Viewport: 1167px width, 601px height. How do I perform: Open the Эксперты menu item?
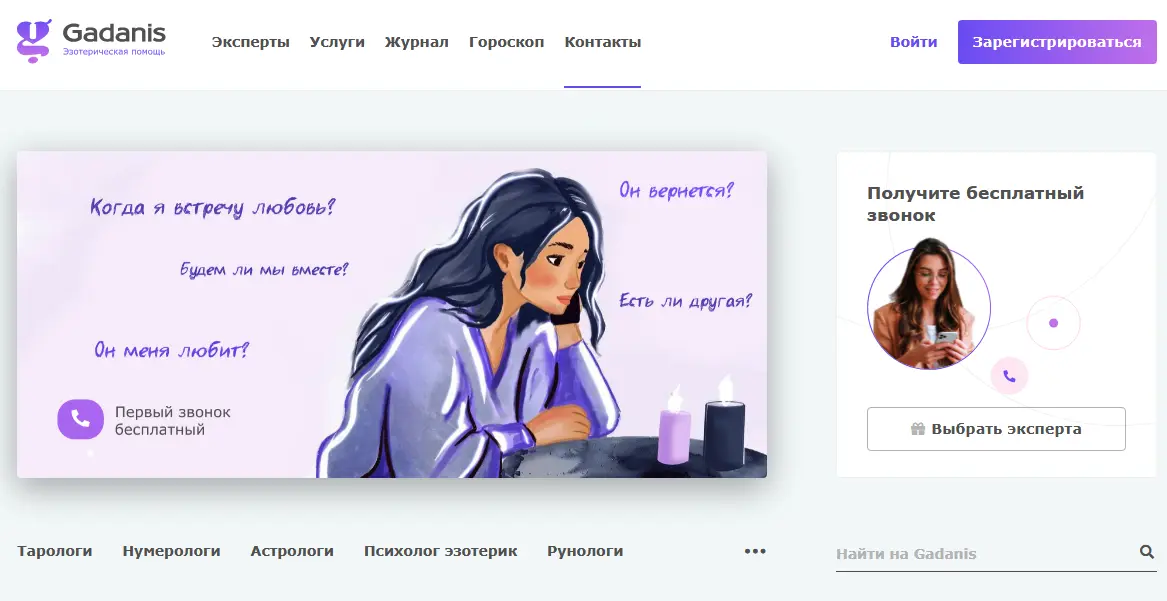click(x=250, y=42)
